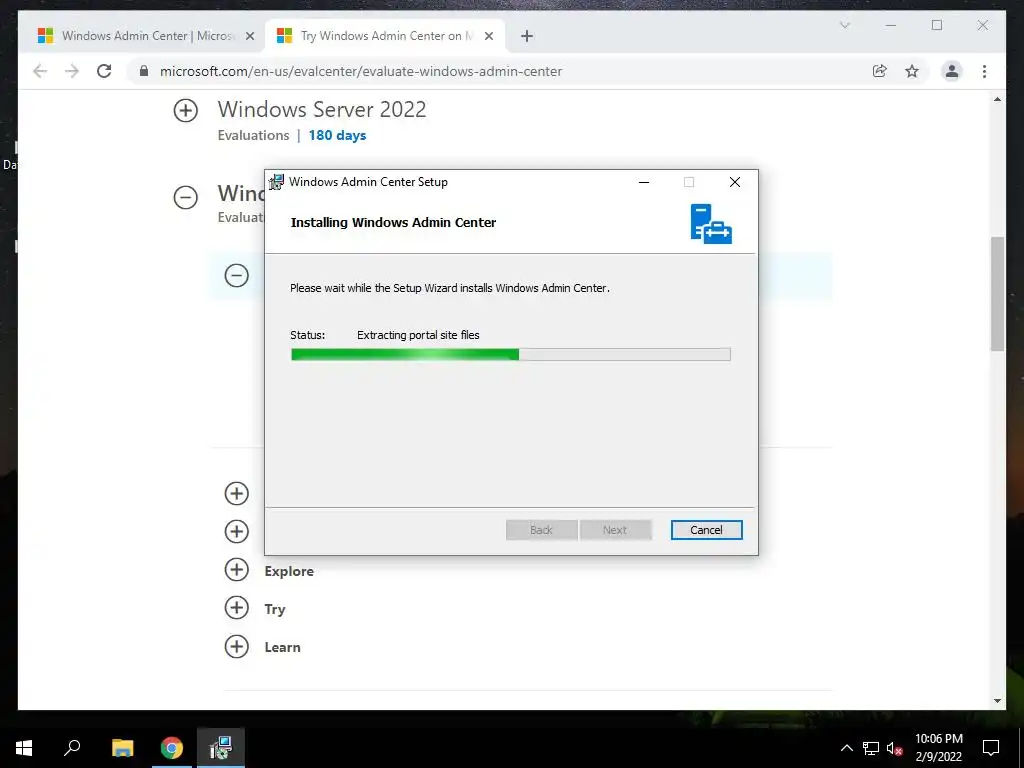The image size is (1024, 768).
Task: Open the Windows Start menu
Action: [x=24, y=748]
